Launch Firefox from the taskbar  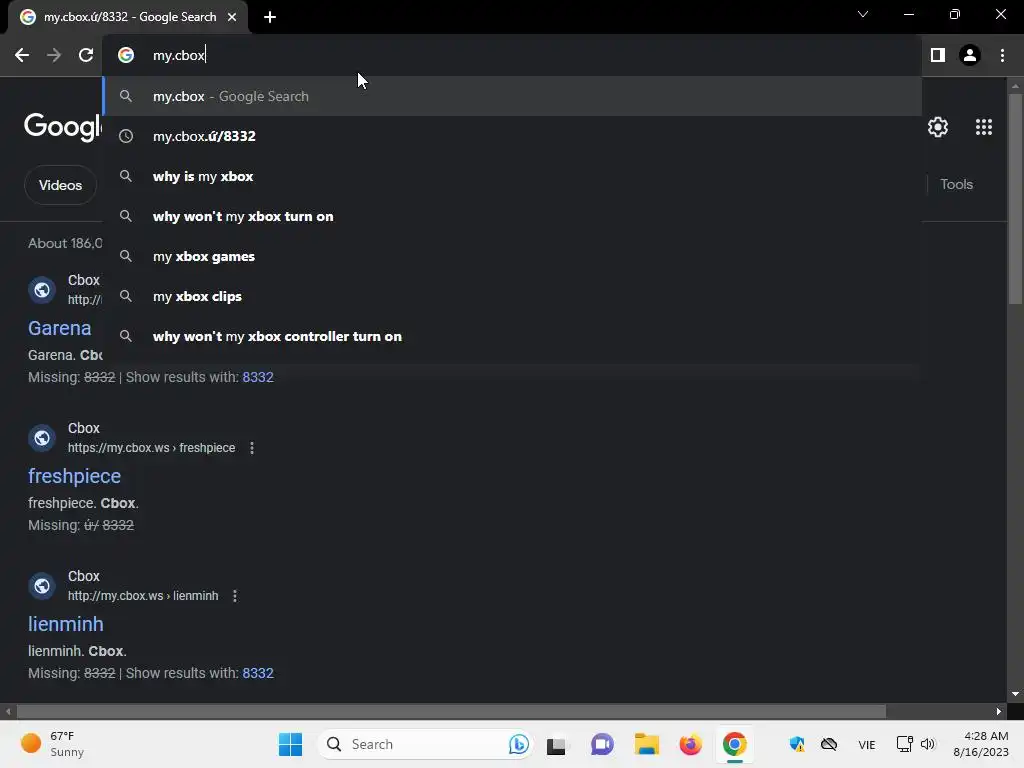click(x=690, y=744)
